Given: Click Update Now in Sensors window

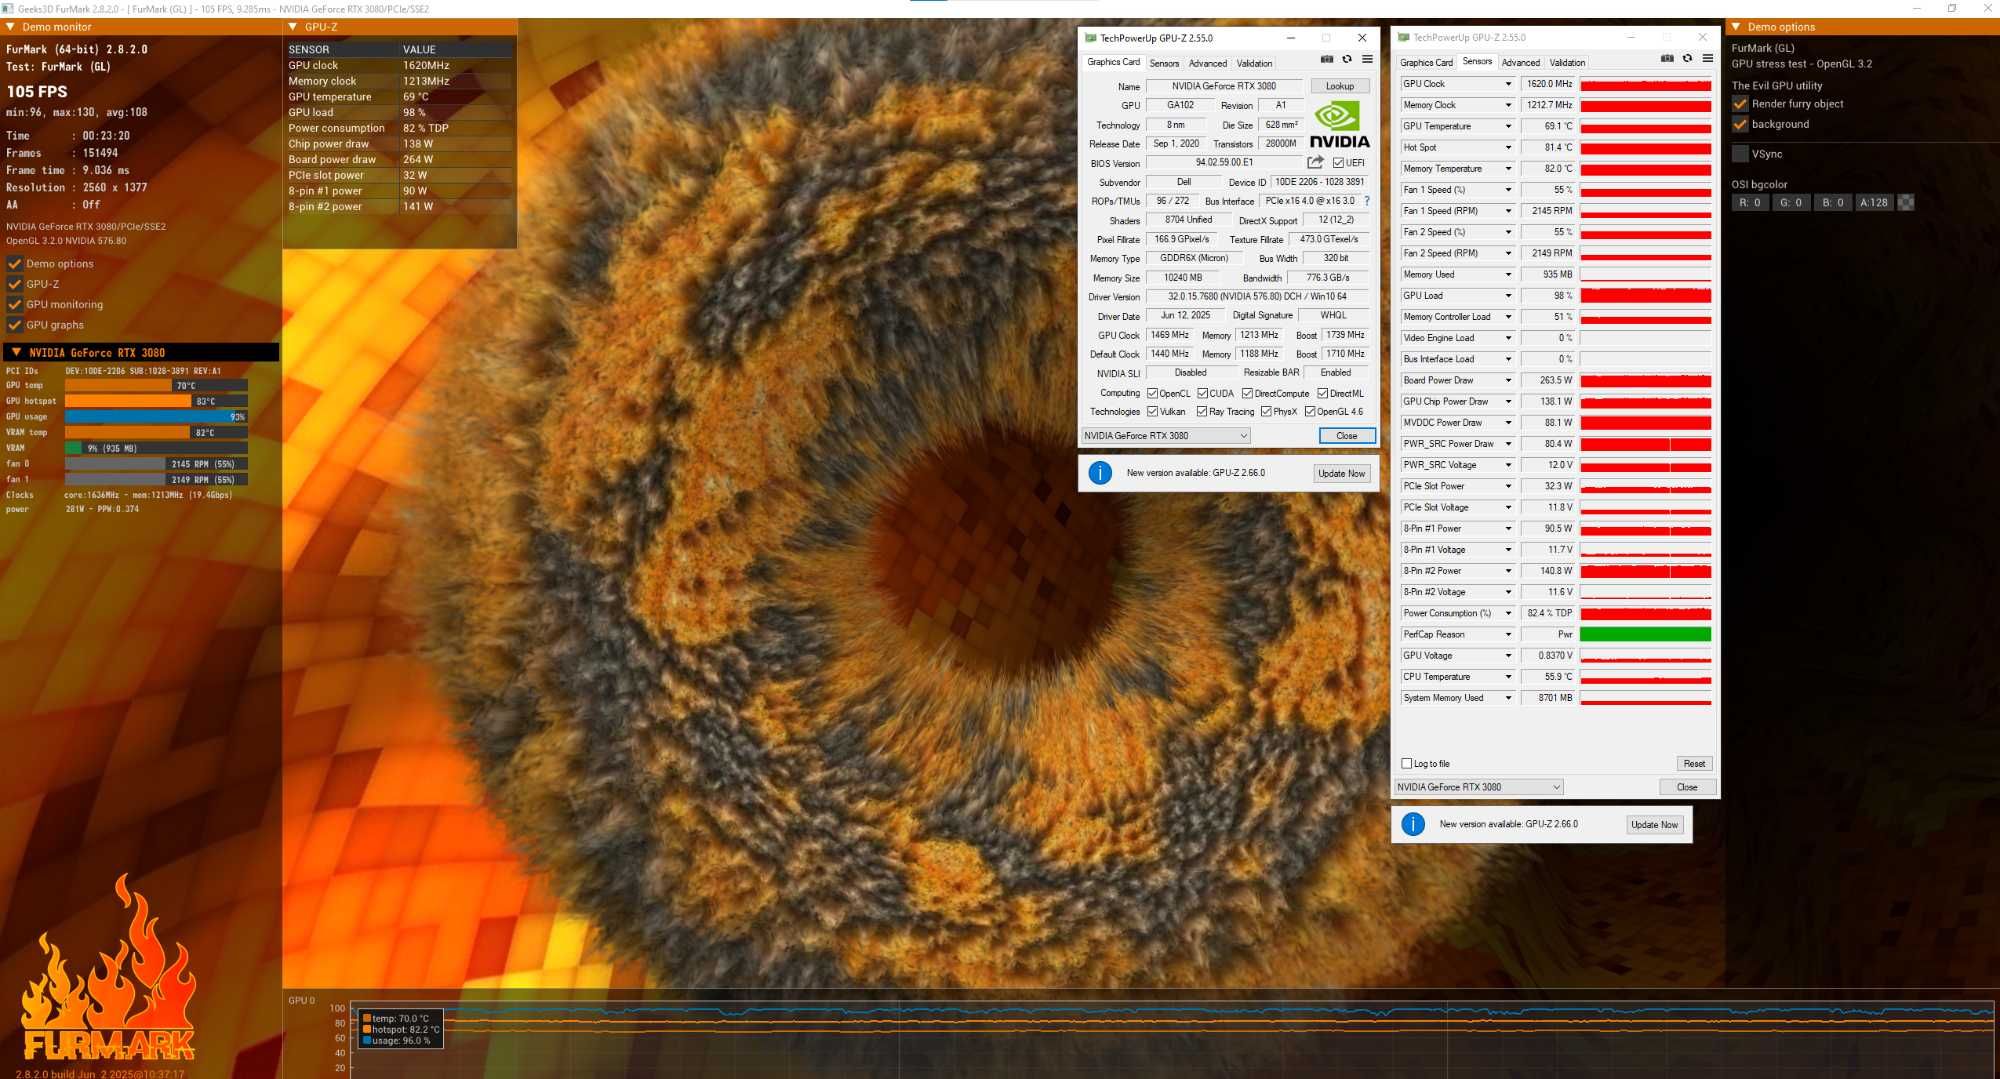Looking at the screenshot, I should (x=1654, y=824).
